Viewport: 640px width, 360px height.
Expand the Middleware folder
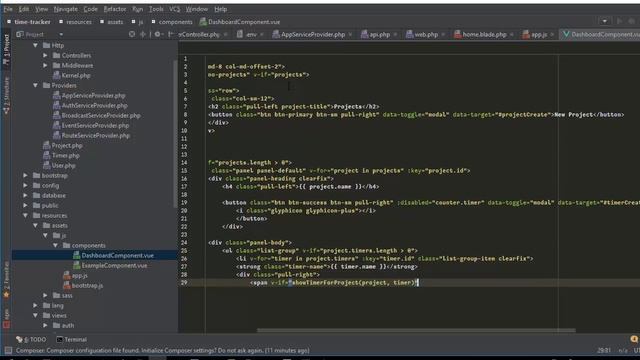click(45, 65)
